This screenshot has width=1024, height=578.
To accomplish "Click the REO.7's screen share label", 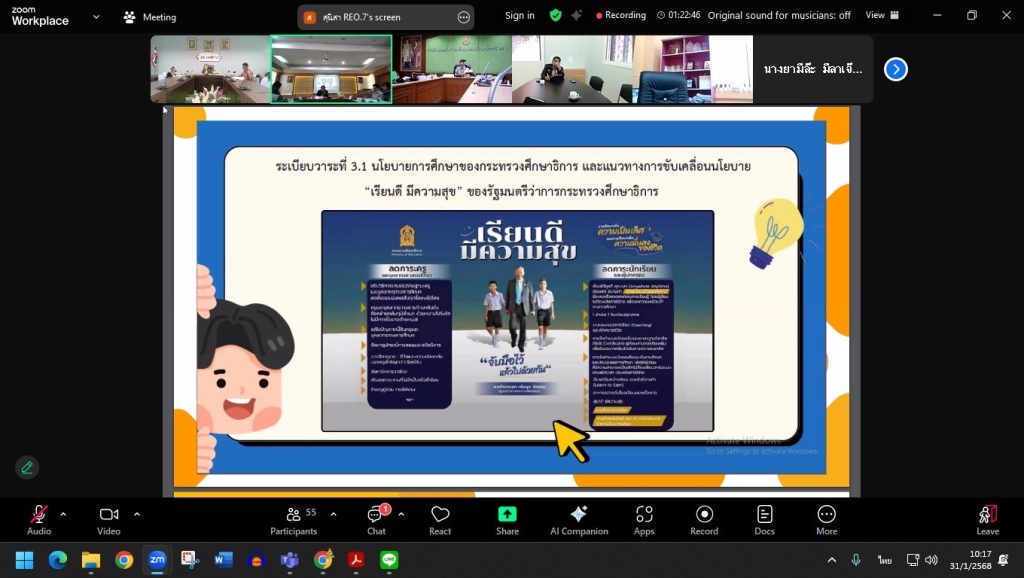I will point(361,17).
